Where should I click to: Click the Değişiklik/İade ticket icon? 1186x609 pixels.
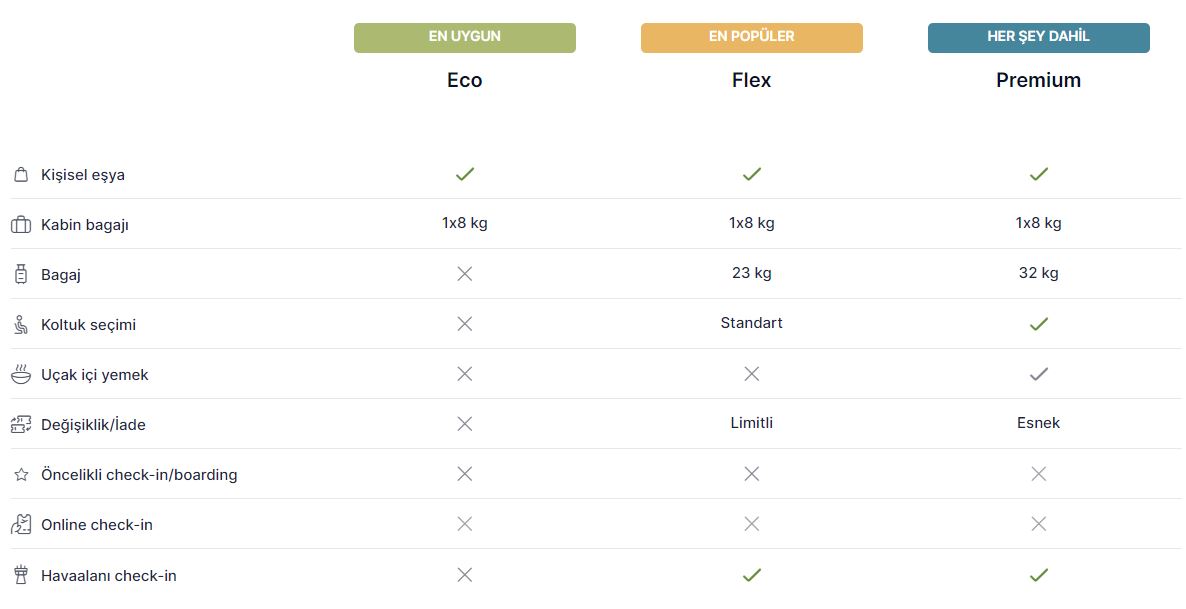point(21,424)
